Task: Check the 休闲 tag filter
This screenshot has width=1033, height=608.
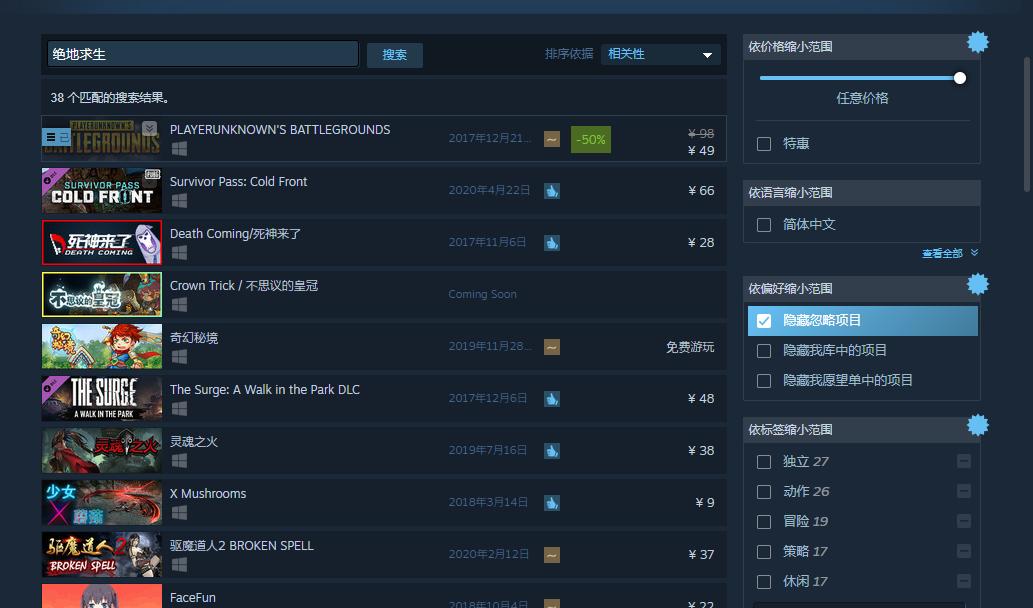Action: pyautogui.click(x=764, y=582)
